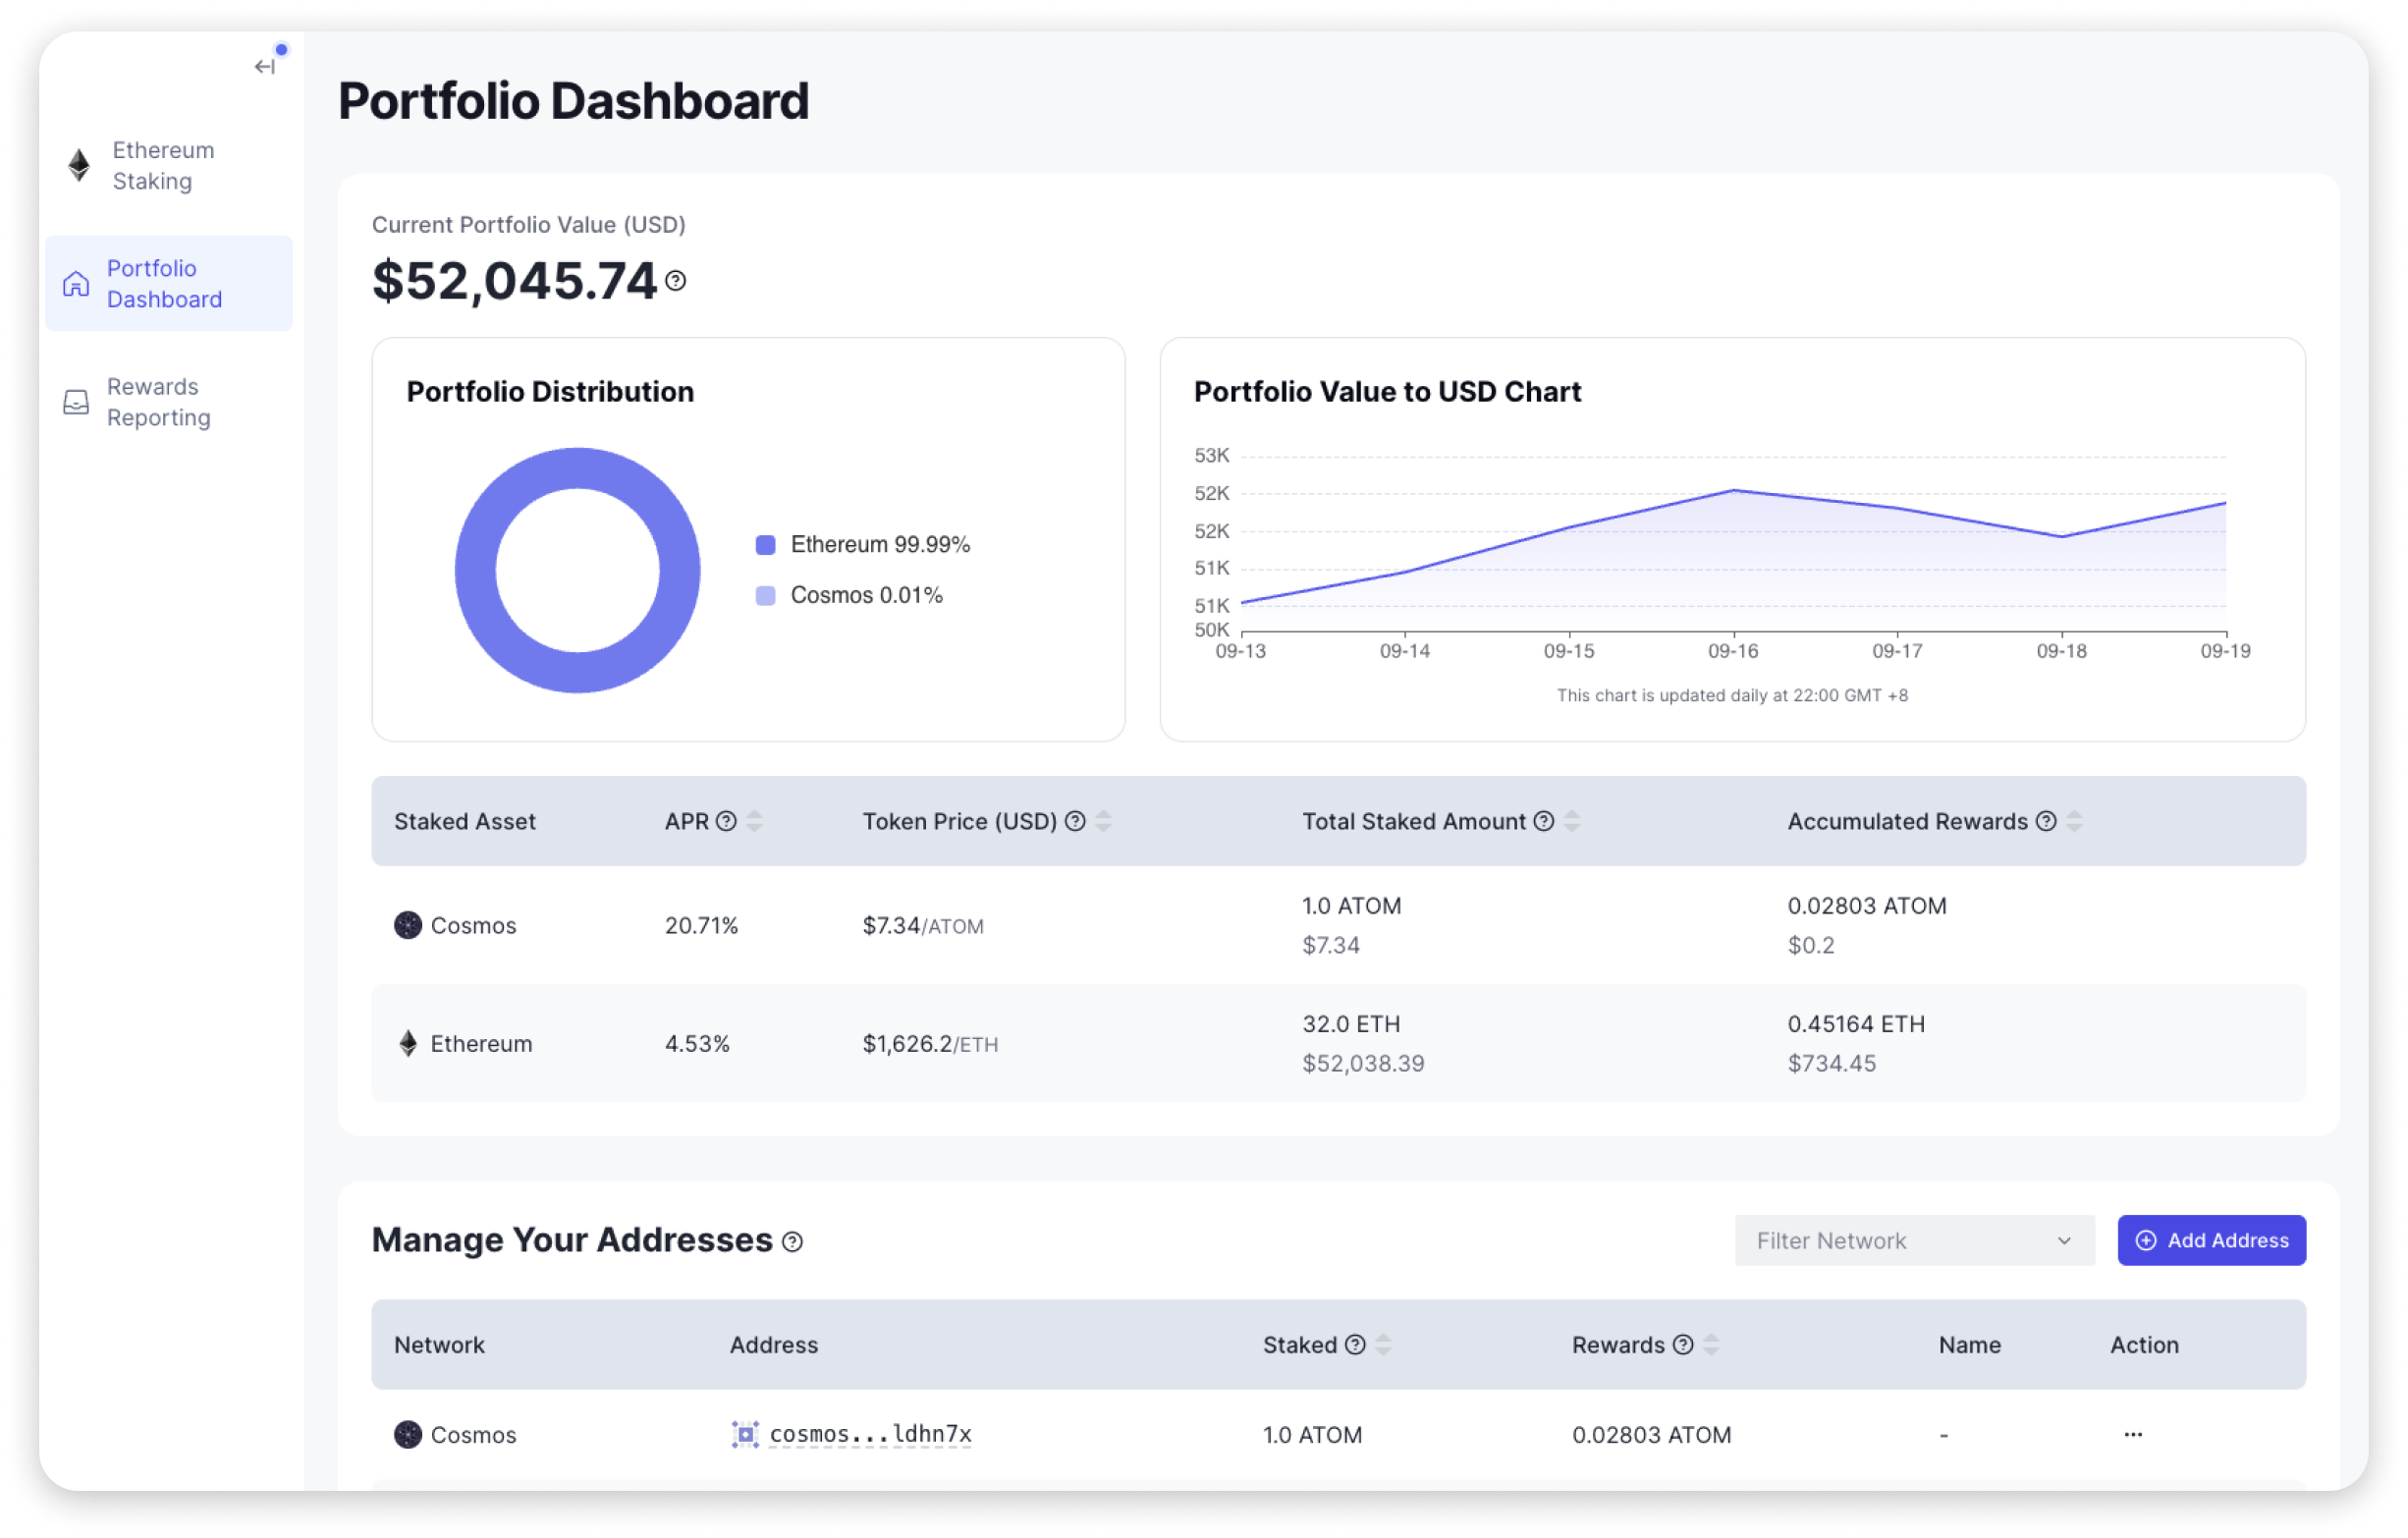The width and height of the screenshot is (2408, 1538).
Task: Click the APR help icon
Action: point(727,822)
